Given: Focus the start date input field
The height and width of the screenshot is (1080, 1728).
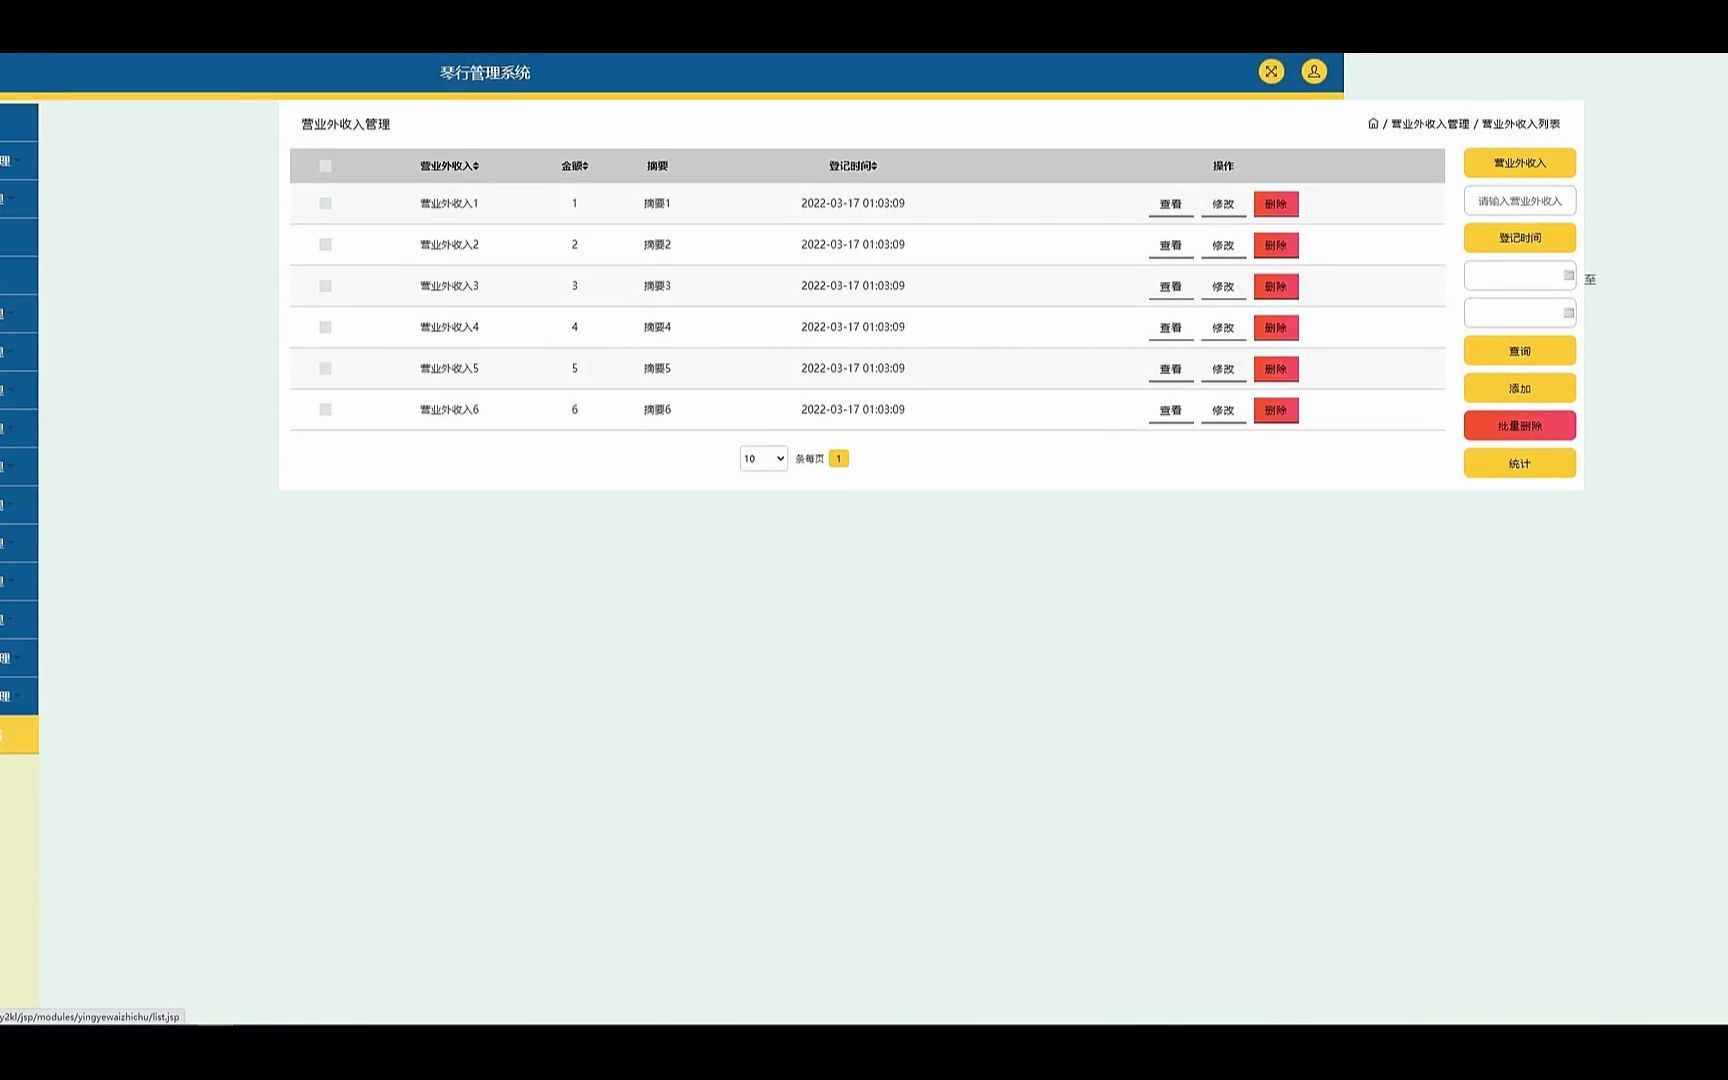Looking at the screenshot, I should click(1519, 275).
